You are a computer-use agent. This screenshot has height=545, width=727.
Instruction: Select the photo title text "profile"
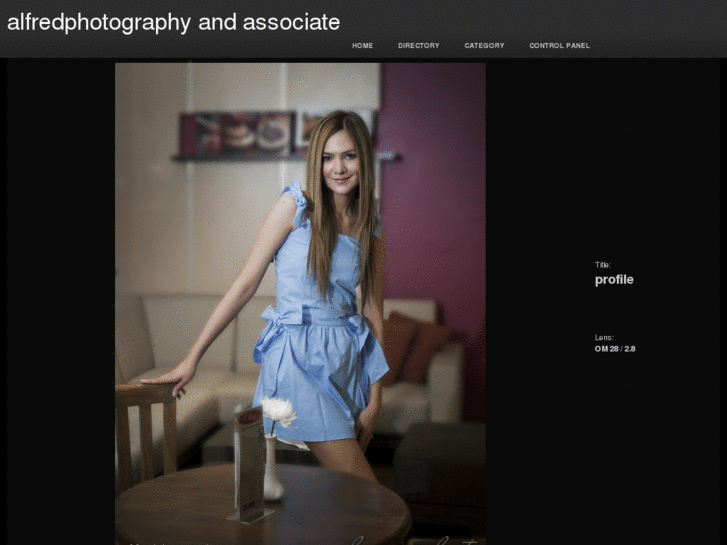[x=614, y=280]
